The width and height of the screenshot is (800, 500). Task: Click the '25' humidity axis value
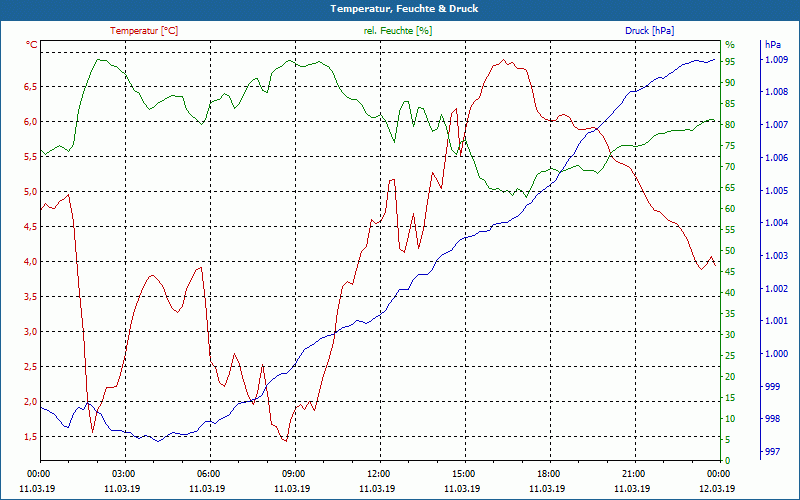(730, 356)
